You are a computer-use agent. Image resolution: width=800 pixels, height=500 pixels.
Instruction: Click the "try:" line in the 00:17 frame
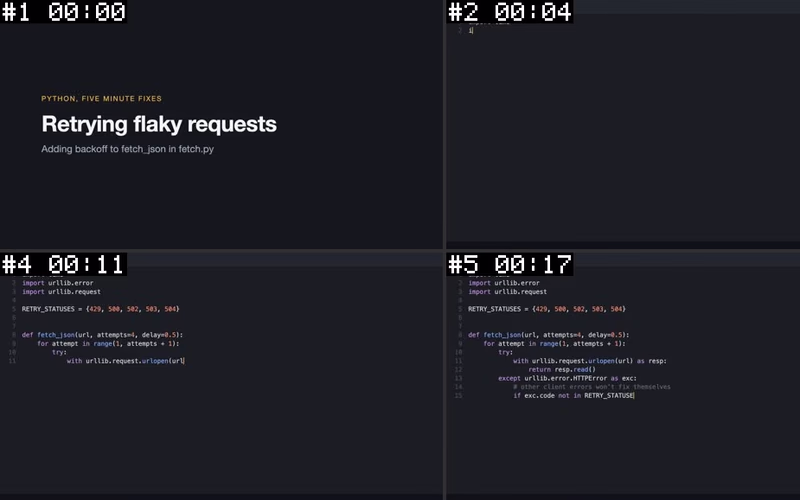tap(506, 352)
